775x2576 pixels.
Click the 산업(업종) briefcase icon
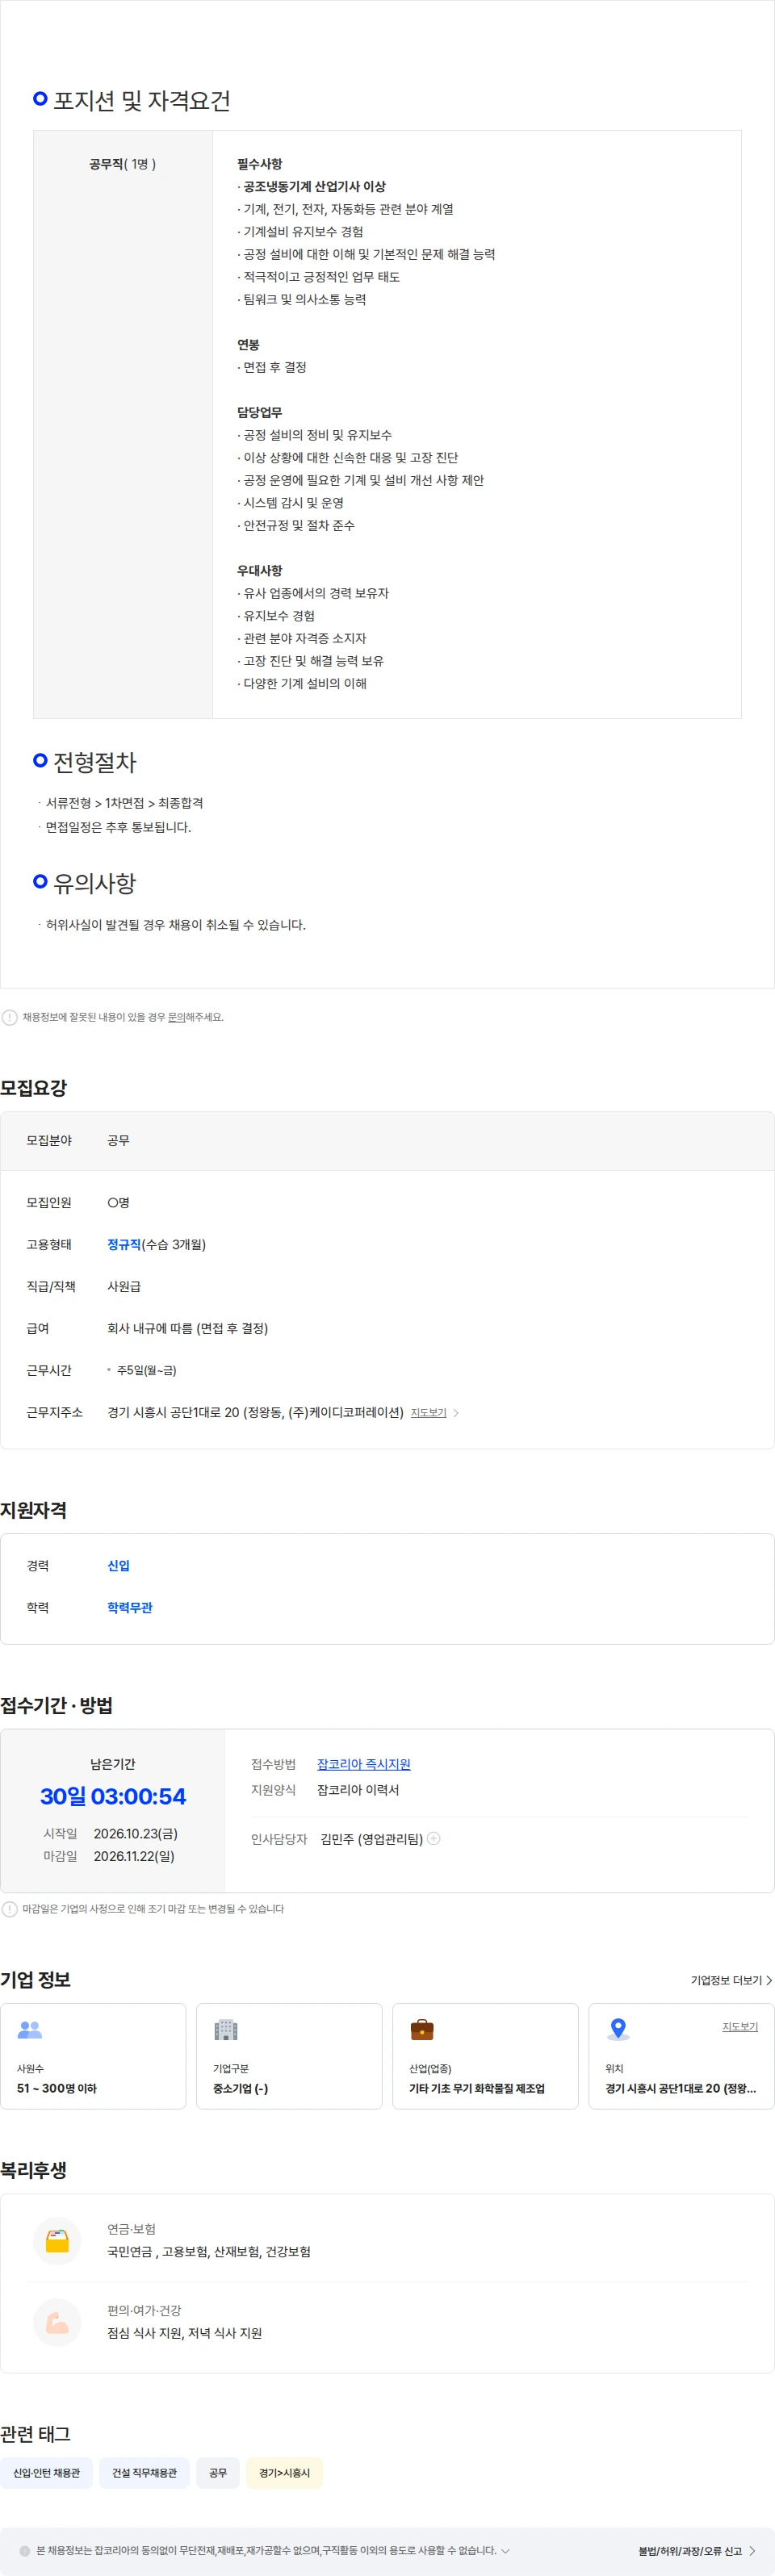point(422,2029)
